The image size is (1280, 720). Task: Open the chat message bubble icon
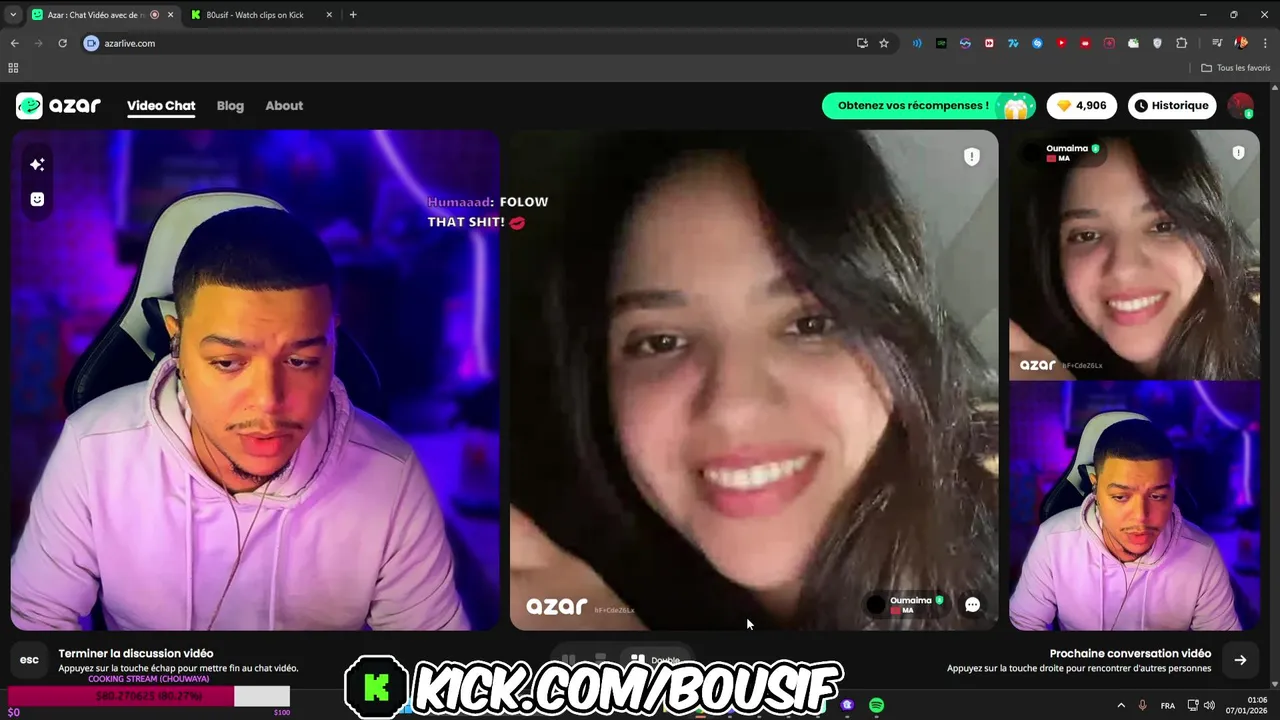972,604
